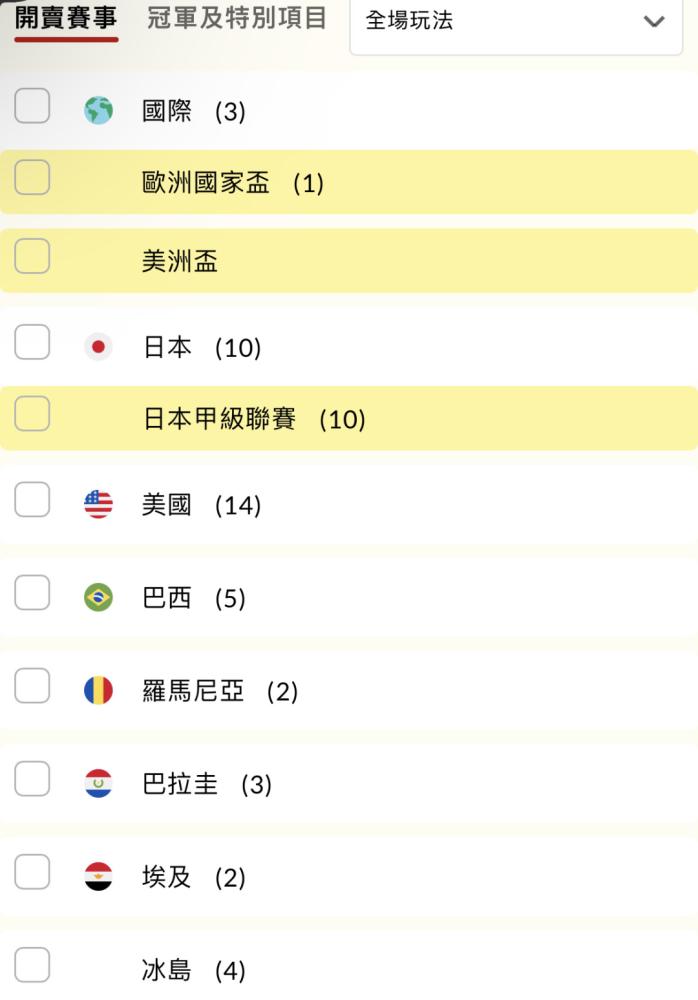The image size is (698, 1000).
Task: Open the 冠軍及特別項目 tab
Action: 237,18
